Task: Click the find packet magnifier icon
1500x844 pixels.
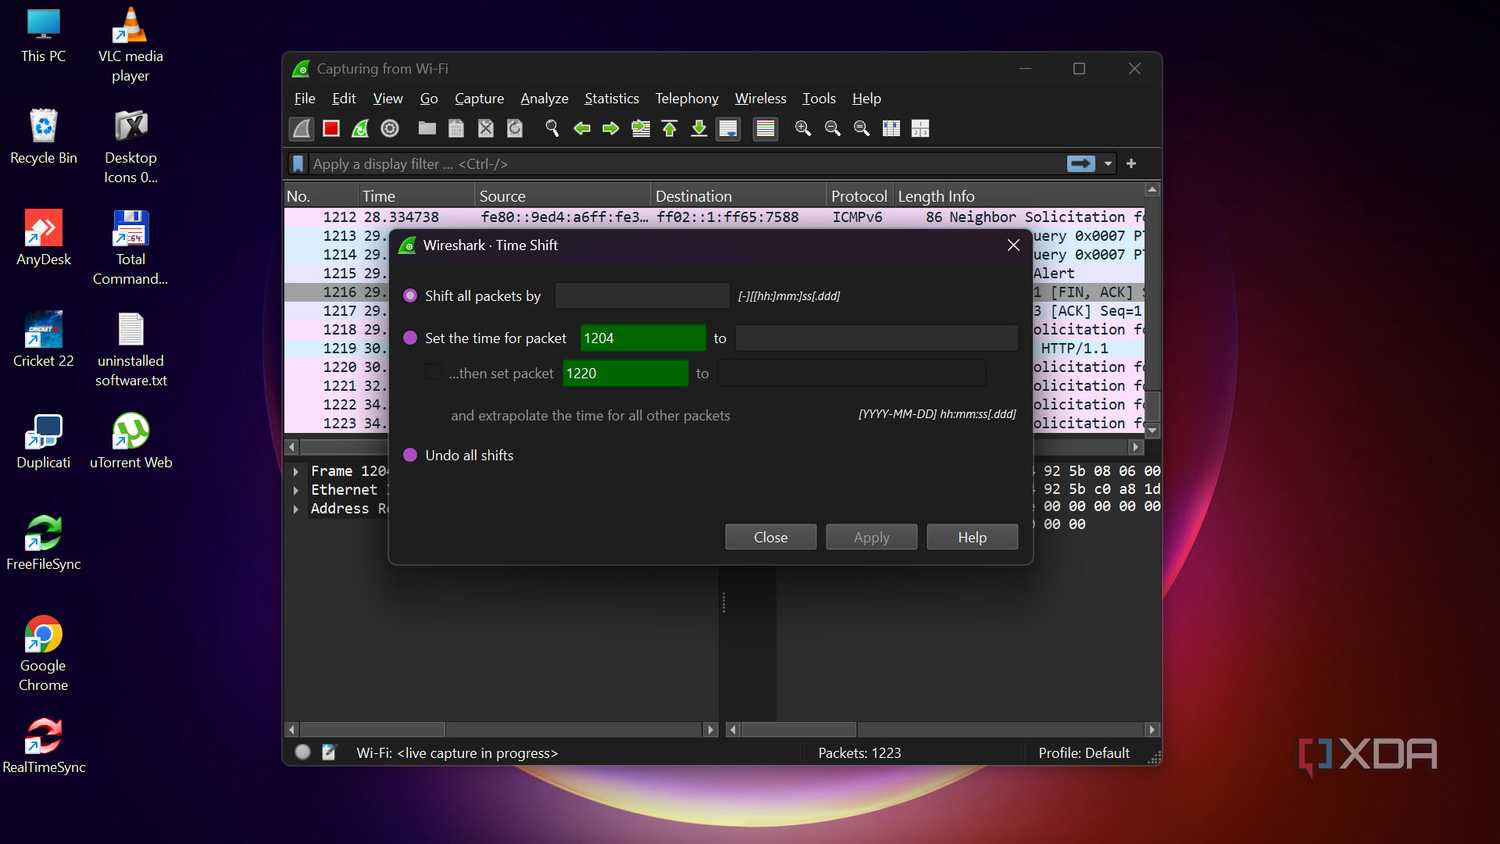Action: (552, 128)
